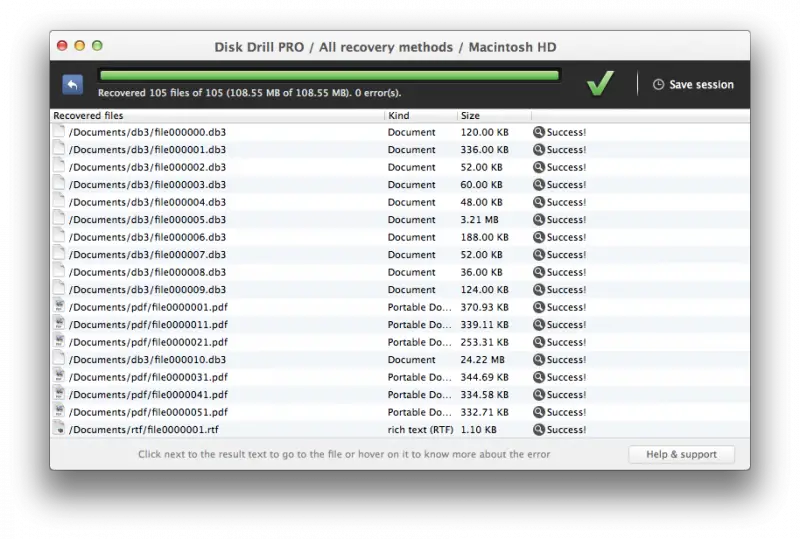800x539 pixels.
Task: Open Help & support
Action: pos(681,454)
